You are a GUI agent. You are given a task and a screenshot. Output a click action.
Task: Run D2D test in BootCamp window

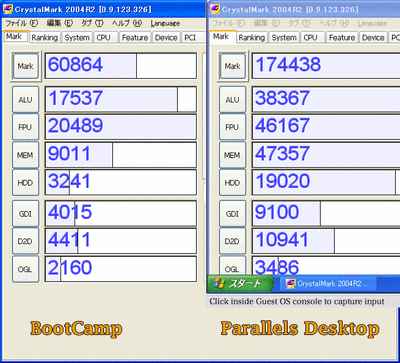pos(26,241)
